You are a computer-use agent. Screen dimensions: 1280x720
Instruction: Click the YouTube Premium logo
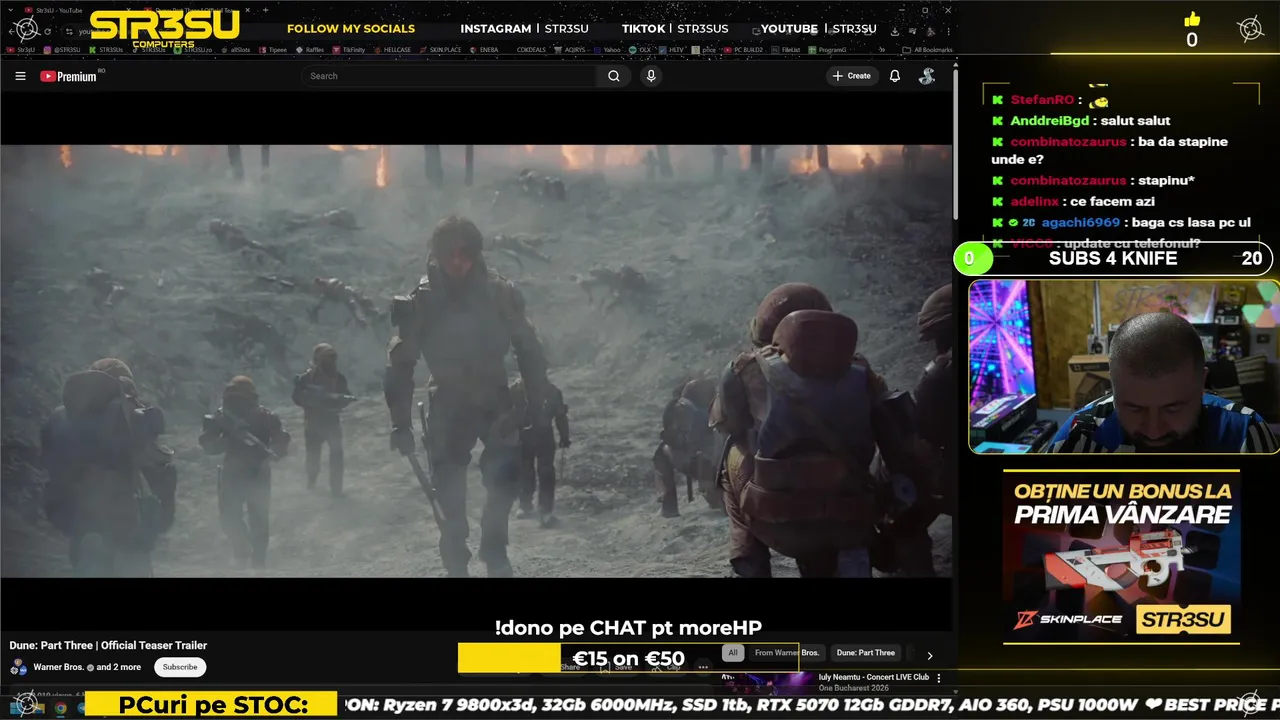click(x=68, y=76)
